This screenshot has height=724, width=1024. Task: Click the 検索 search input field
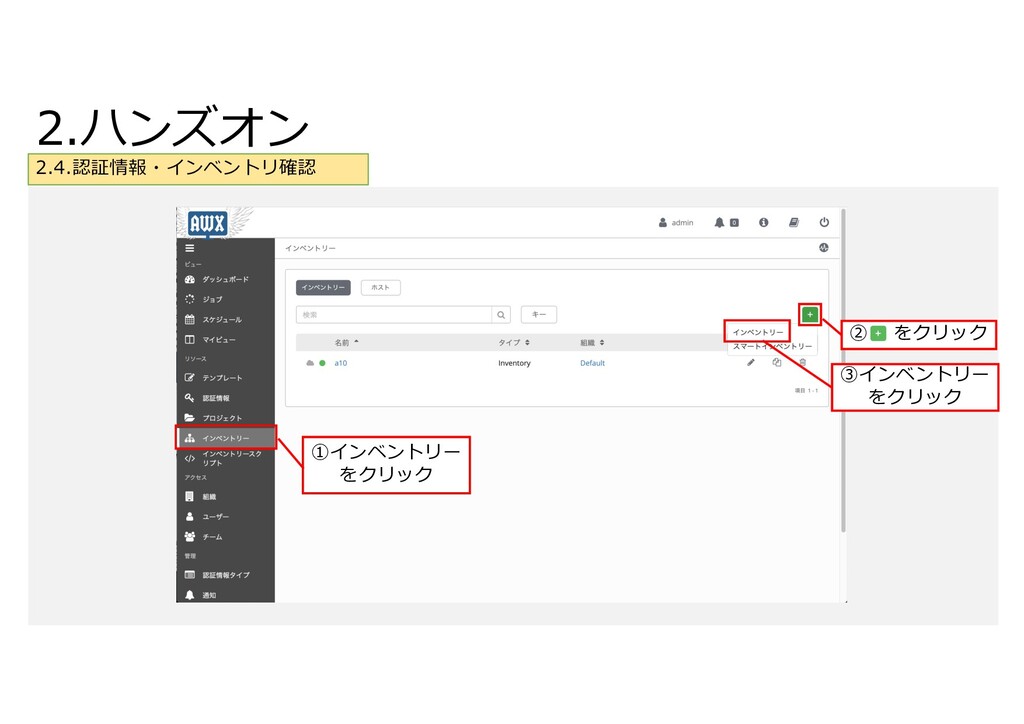click(394, 315)
